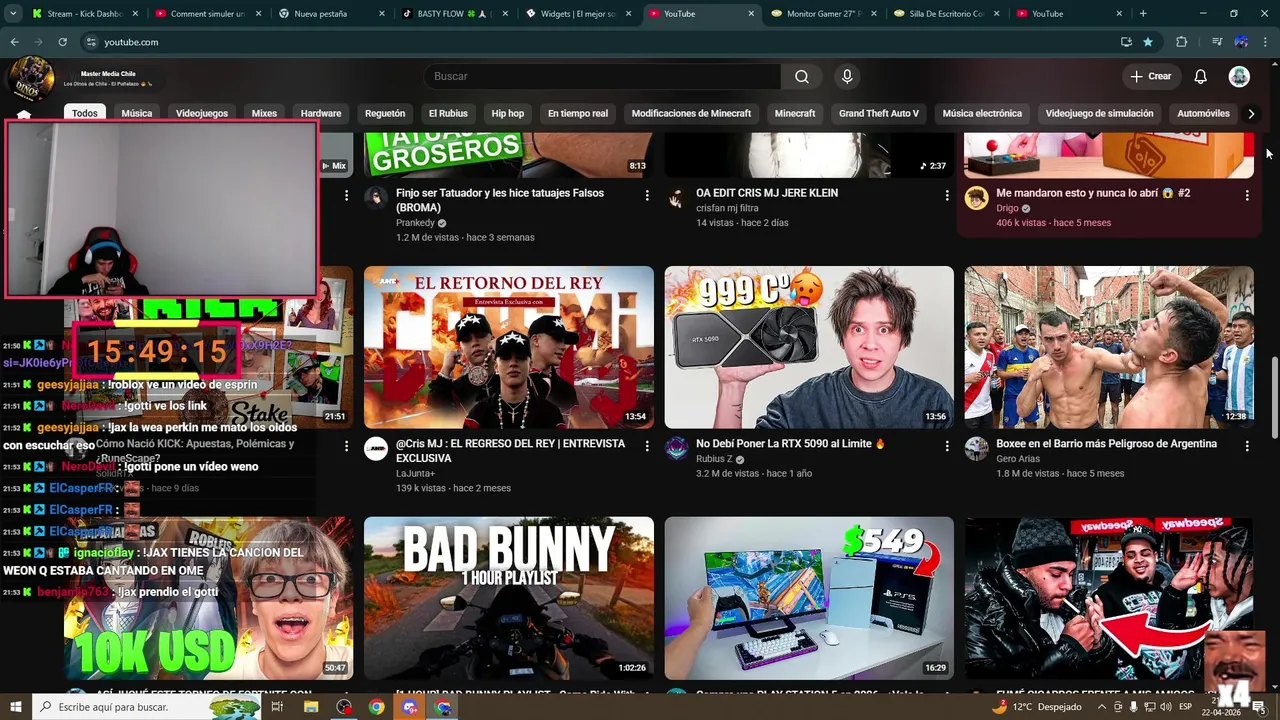Select the Videojuegos filter chip
Viewport: 1280px width, 720px height.
202,114
